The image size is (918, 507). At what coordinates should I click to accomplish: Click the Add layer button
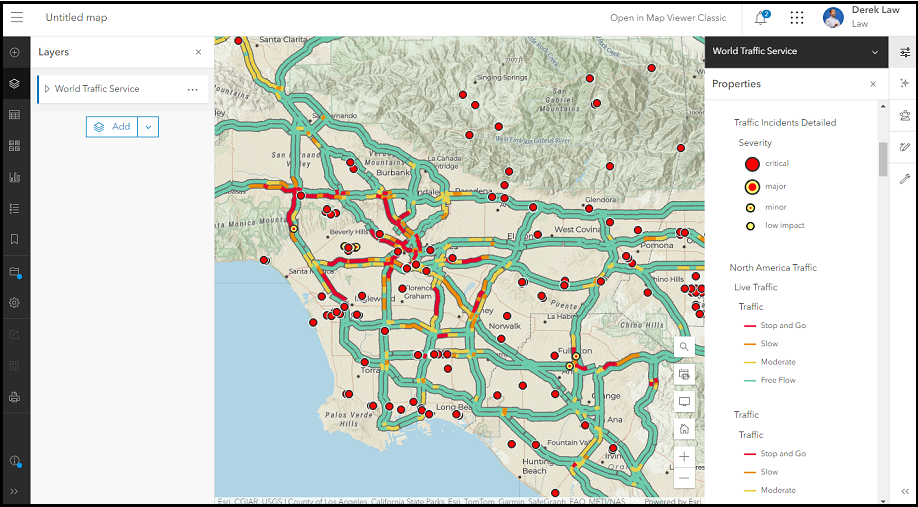[x=112, y=126]
